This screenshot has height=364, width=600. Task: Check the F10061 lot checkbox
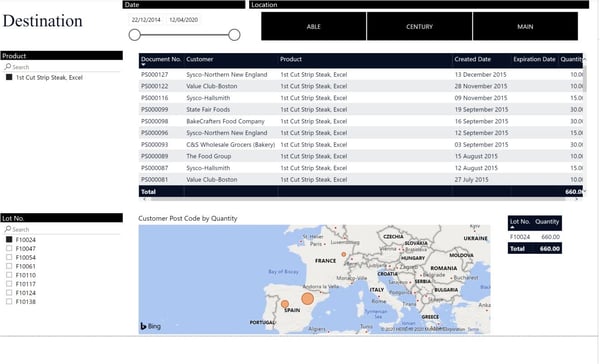pos(9,266)
